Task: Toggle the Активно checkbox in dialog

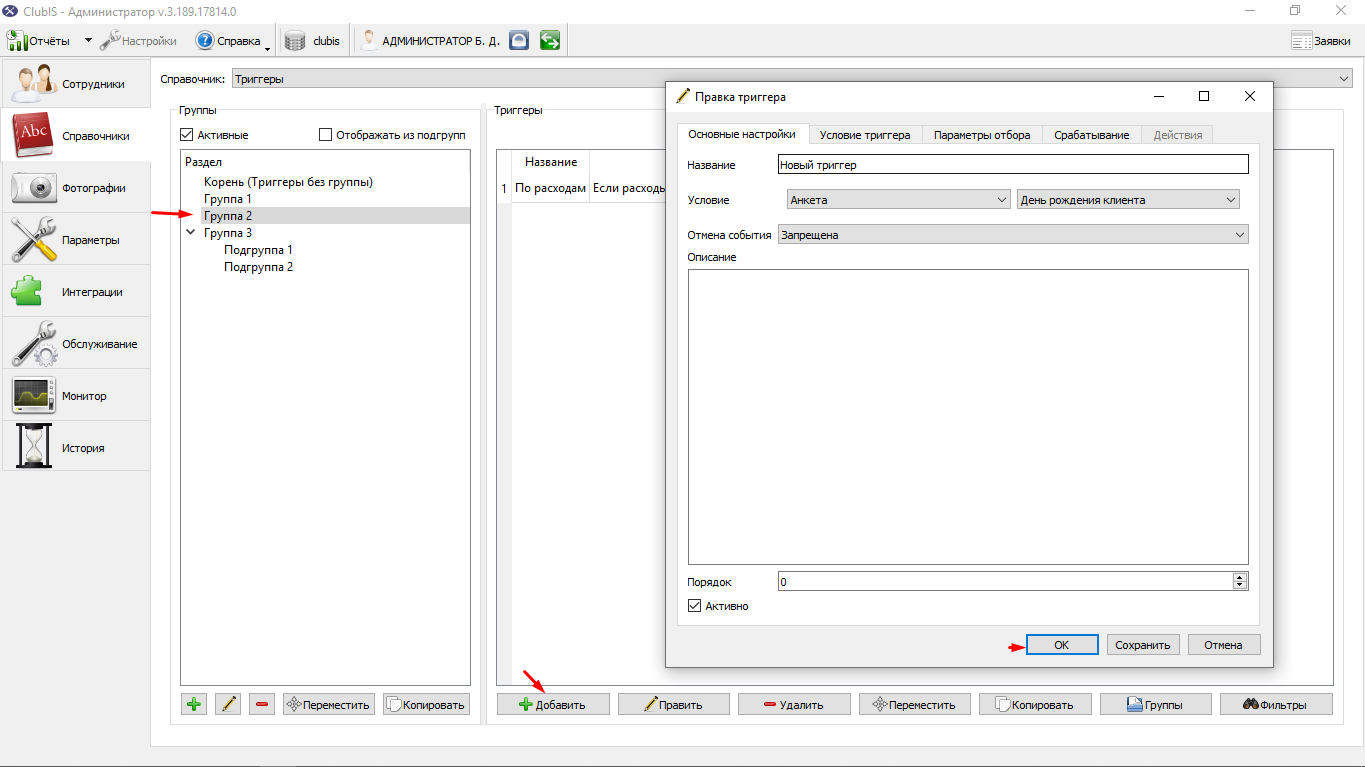Action: coord(695,606)
